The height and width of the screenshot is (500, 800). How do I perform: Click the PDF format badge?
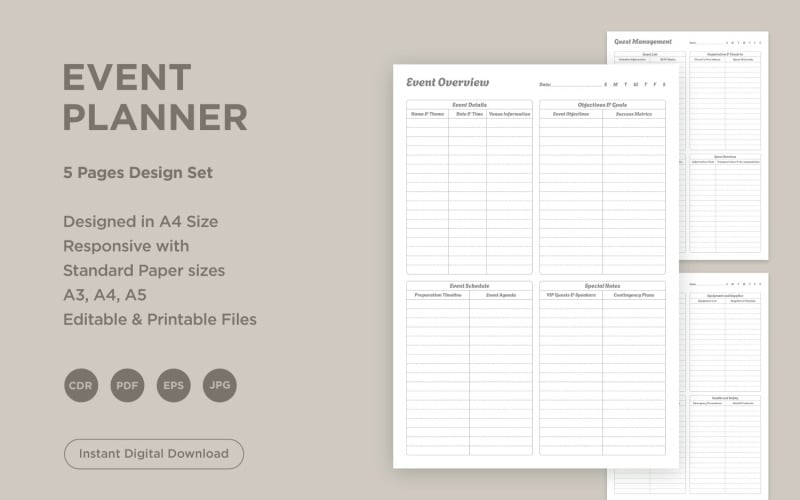click(x=128, y=385)
